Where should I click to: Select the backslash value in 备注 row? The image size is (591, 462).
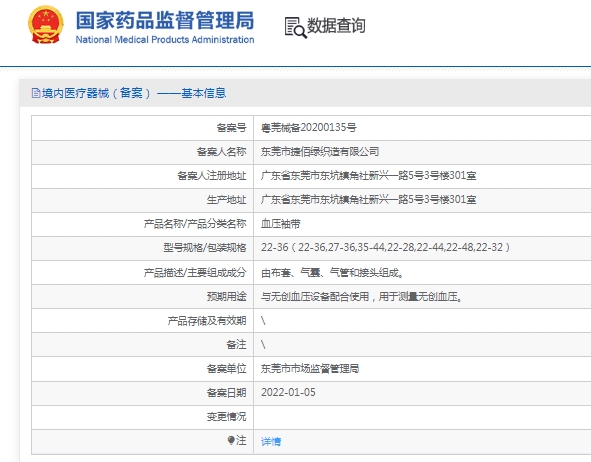[263, 344]
